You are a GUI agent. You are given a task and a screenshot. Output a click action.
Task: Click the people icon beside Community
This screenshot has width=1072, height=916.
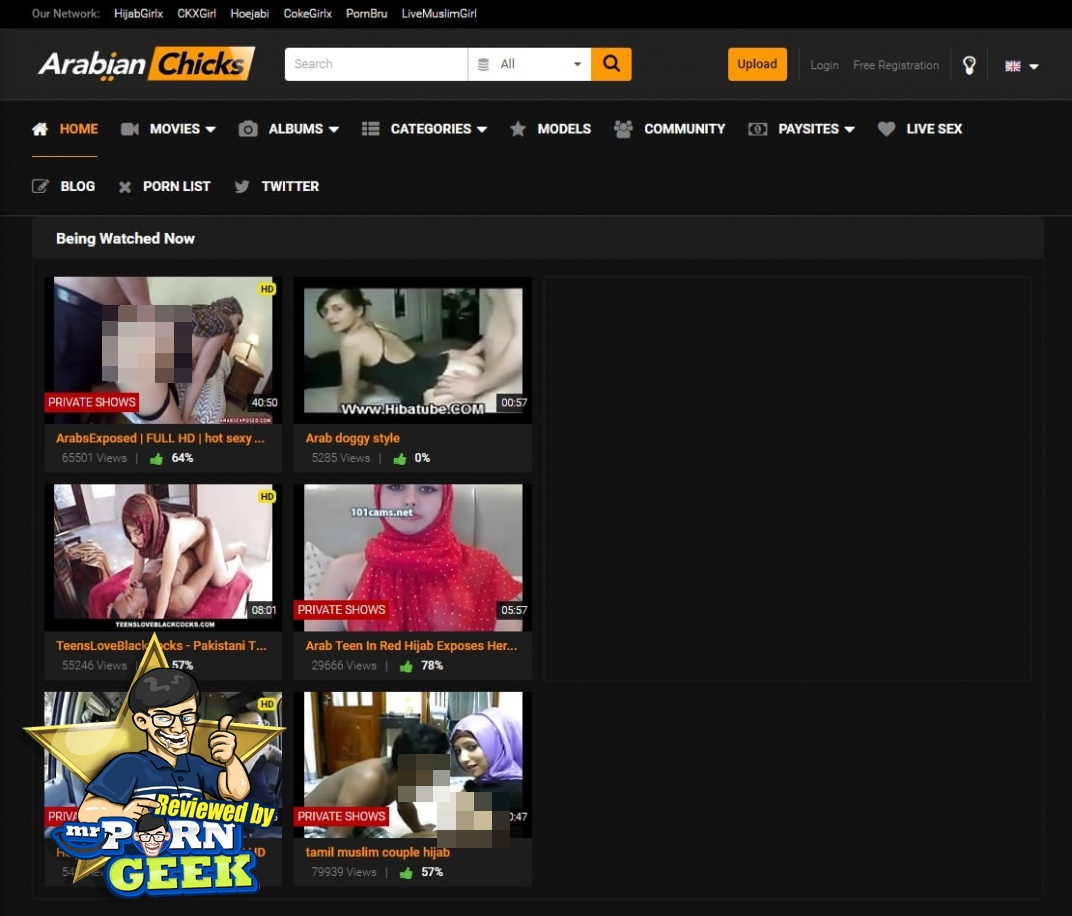(x=623, y=129)
